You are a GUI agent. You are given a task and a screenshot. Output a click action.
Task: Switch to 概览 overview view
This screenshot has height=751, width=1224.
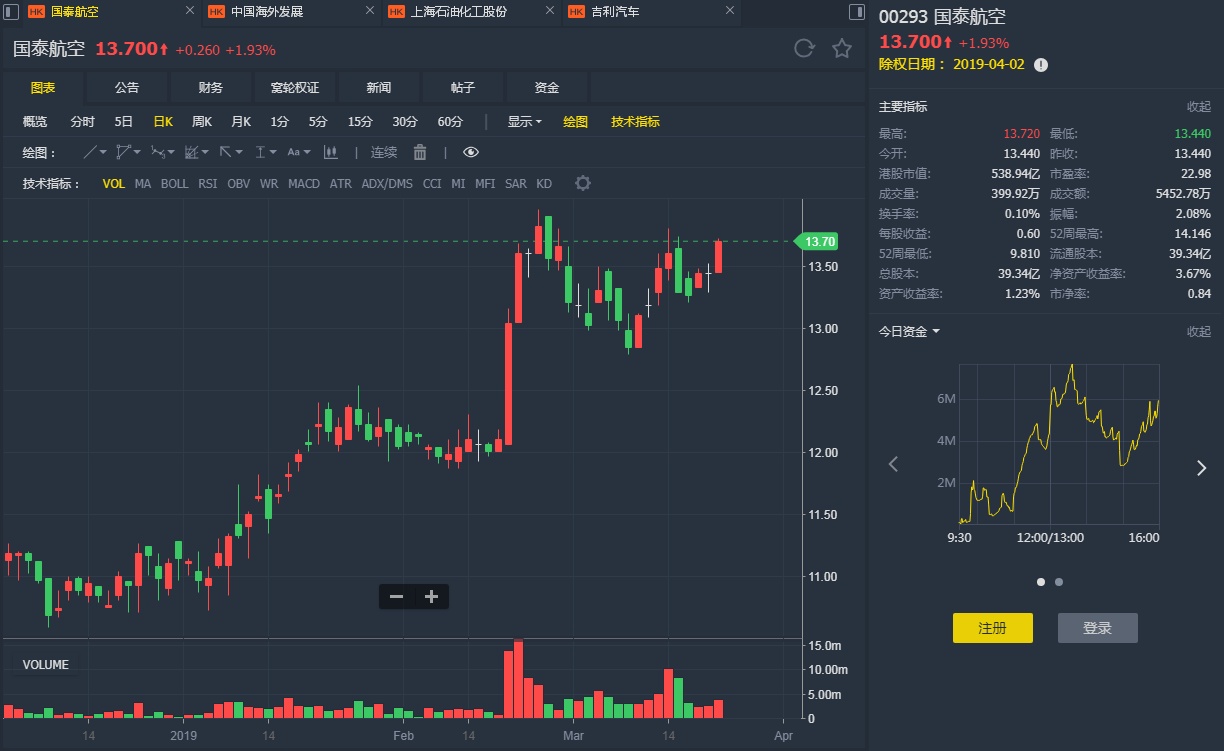pyautogui.click(x=35, y=122)
